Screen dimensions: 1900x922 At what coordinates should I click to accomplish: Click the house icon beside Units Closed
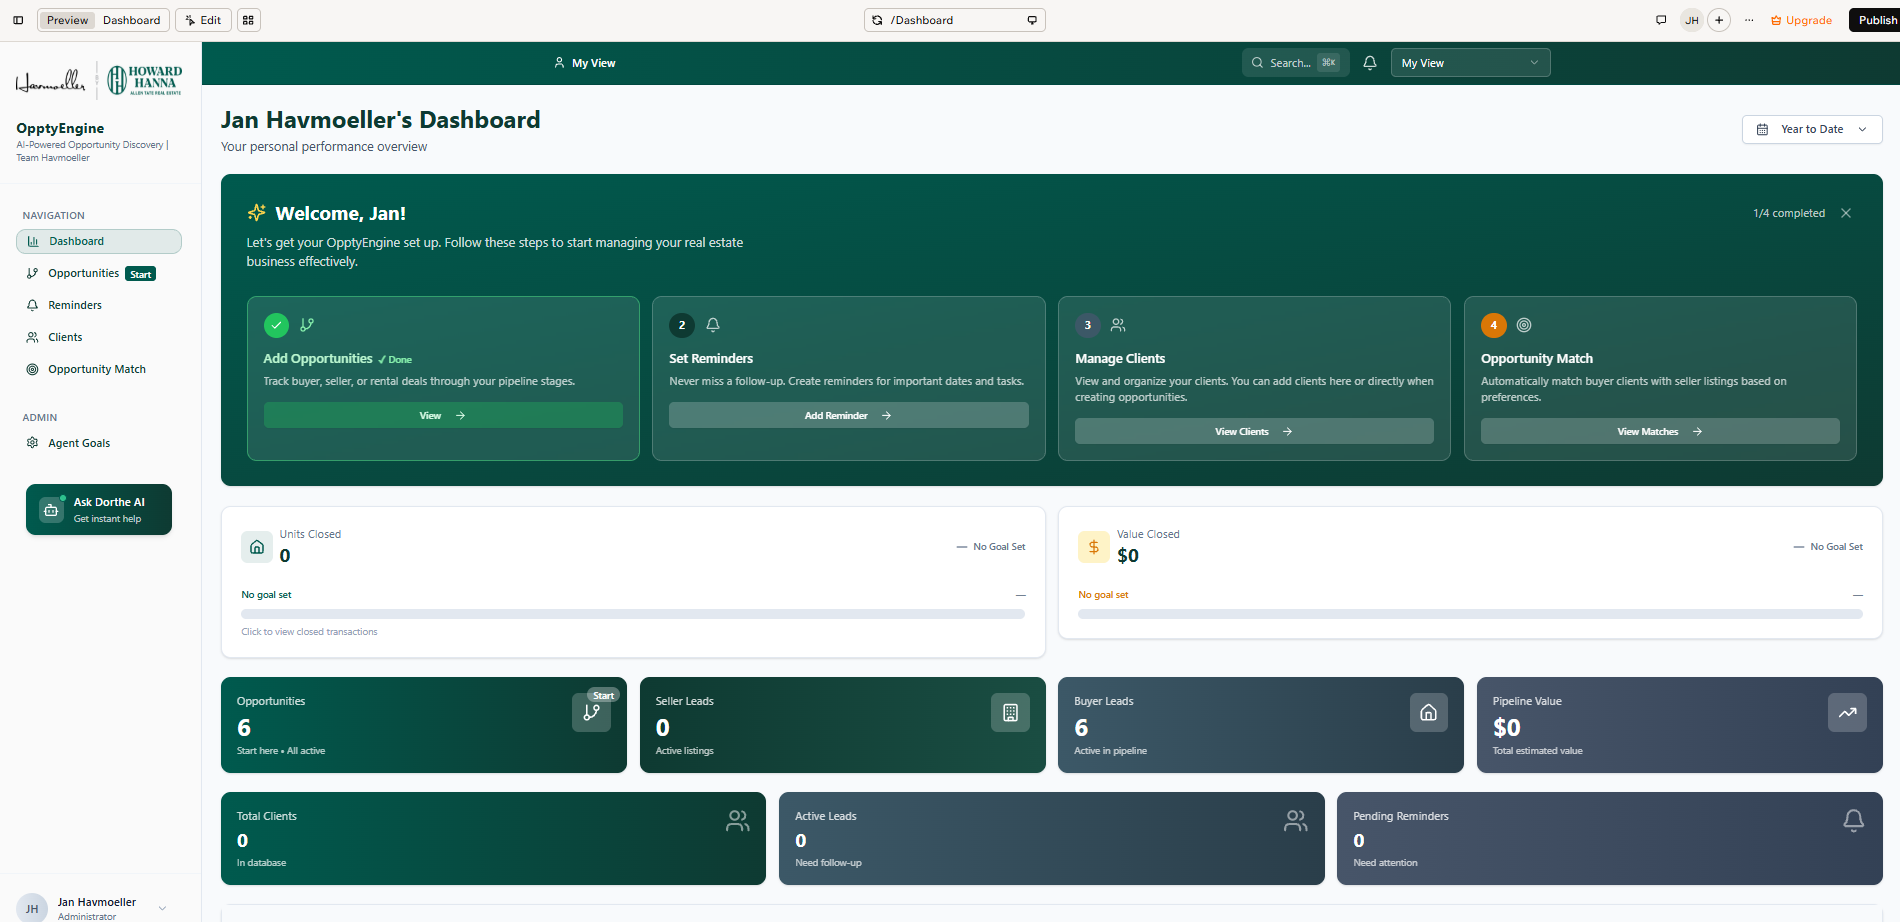(x=257, y=547)
